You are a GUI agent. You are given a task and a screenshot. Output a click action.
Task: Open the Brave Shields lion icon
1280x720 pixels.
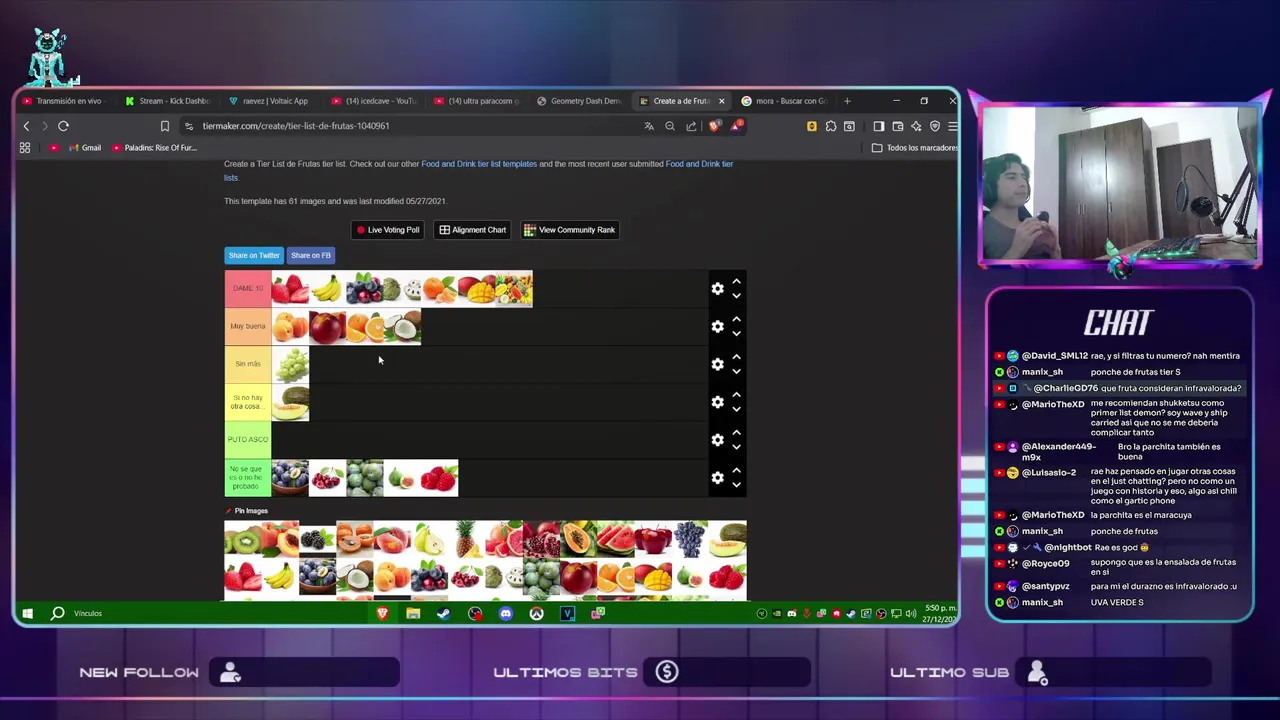(714, 126)
